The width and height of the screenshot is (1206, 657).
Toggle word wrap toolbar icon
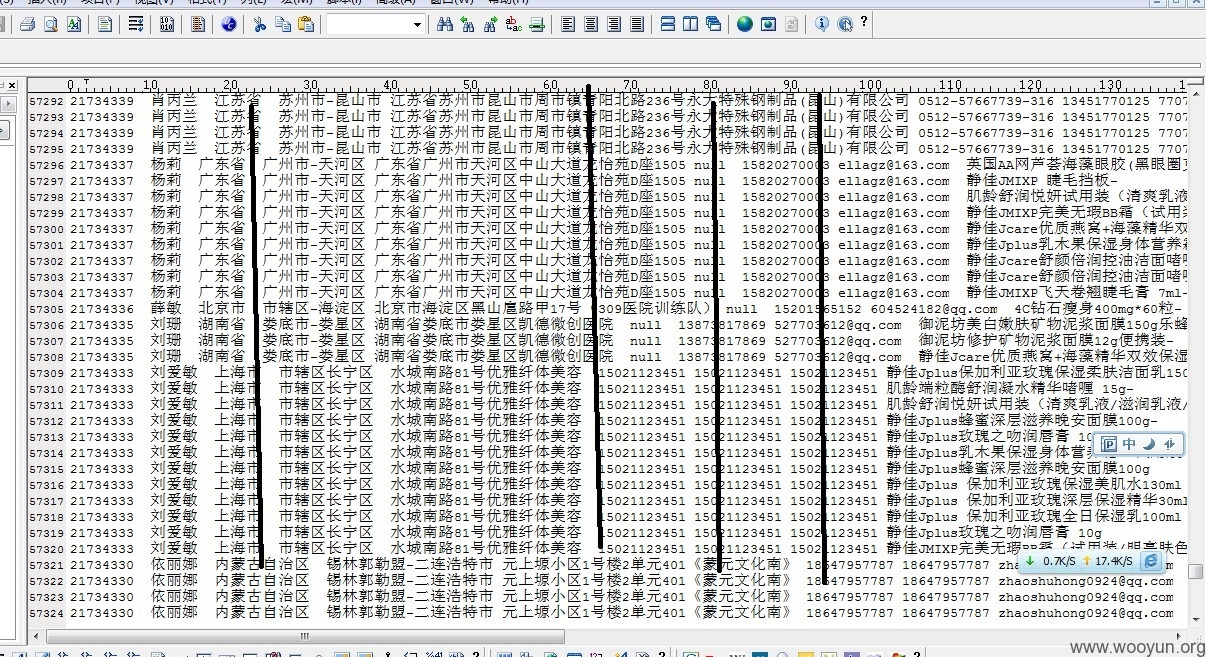[136, 24]
